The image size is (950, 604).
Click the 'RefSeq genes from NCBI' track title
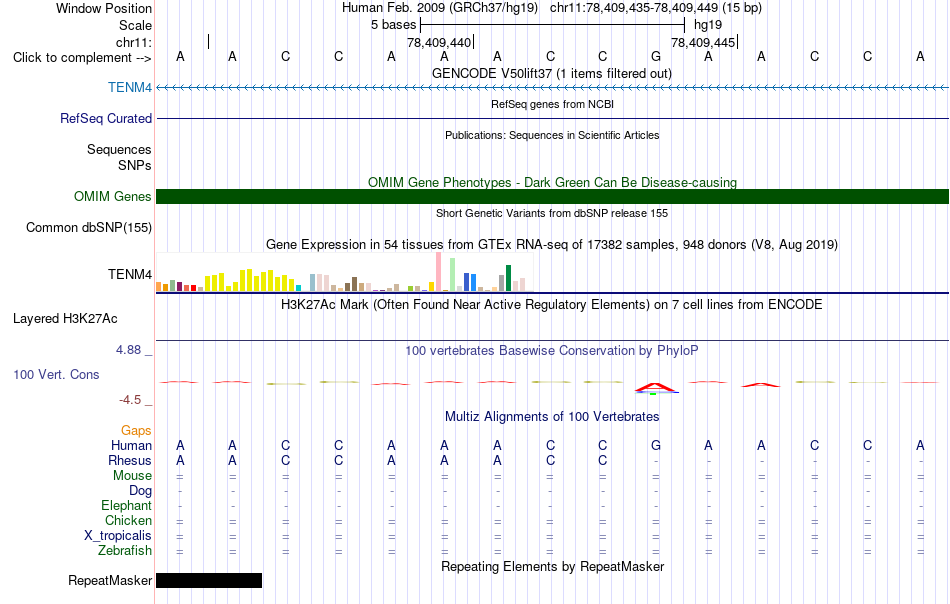552,104
